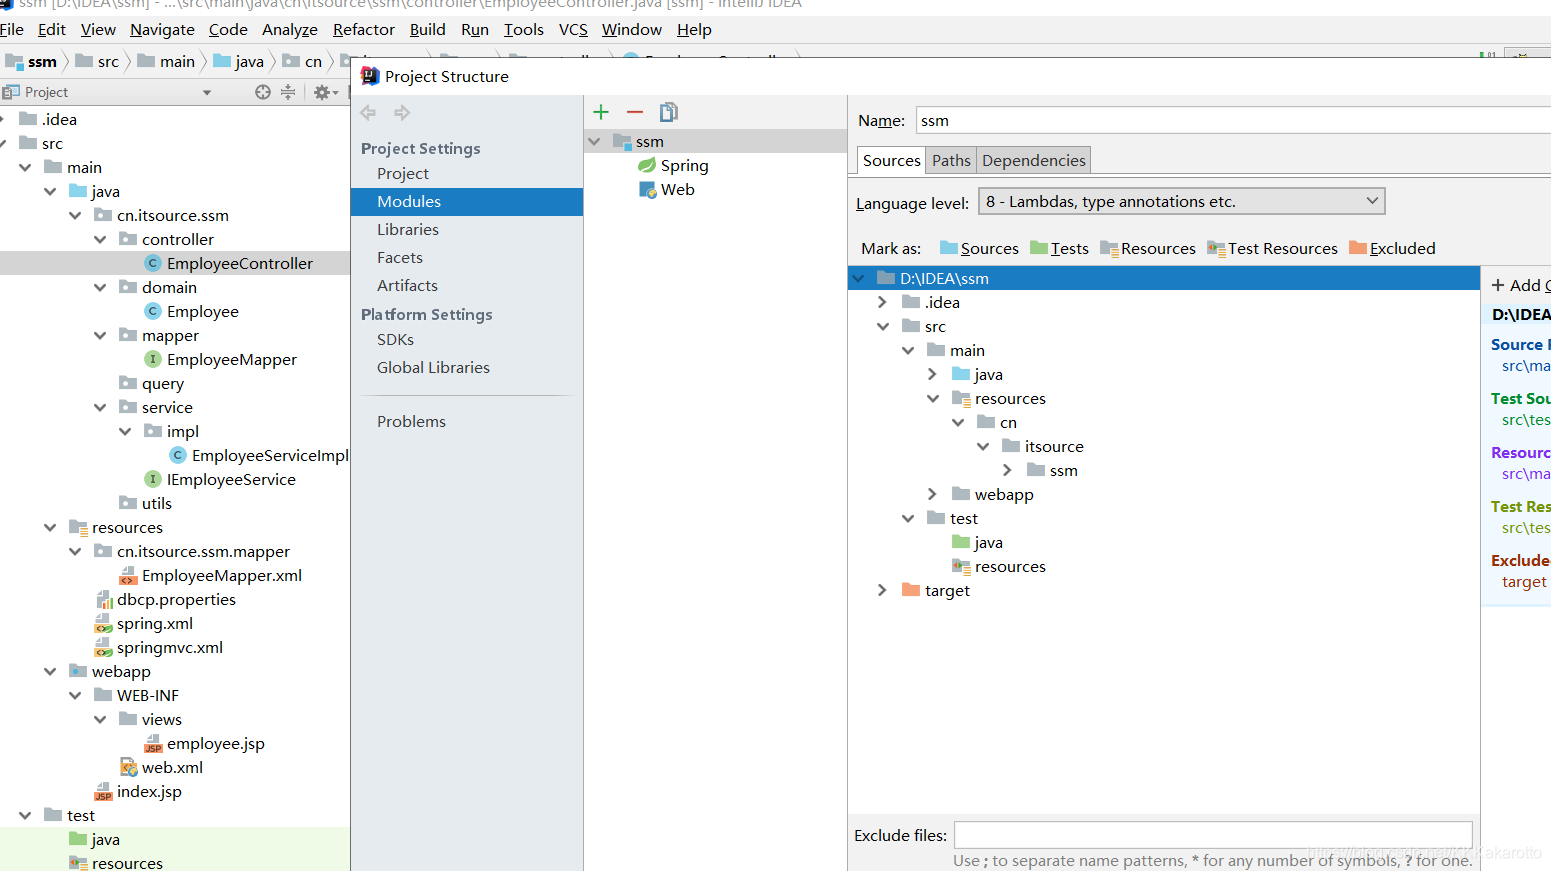The width and height of the screenshot is (1551, 871).
Task: Click the src breadcrumb in navigation bar
Action: click(97, 62)
